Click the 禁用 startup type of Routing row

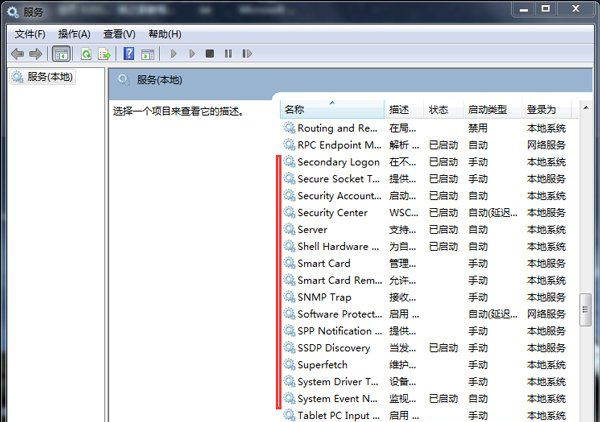[x=478, y=128]
